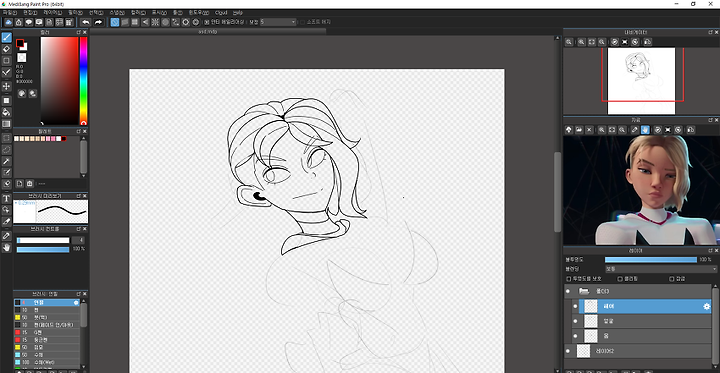Click the brush size value field
Viewport: 720px width, 373px height.
click(x=78, y=240)
